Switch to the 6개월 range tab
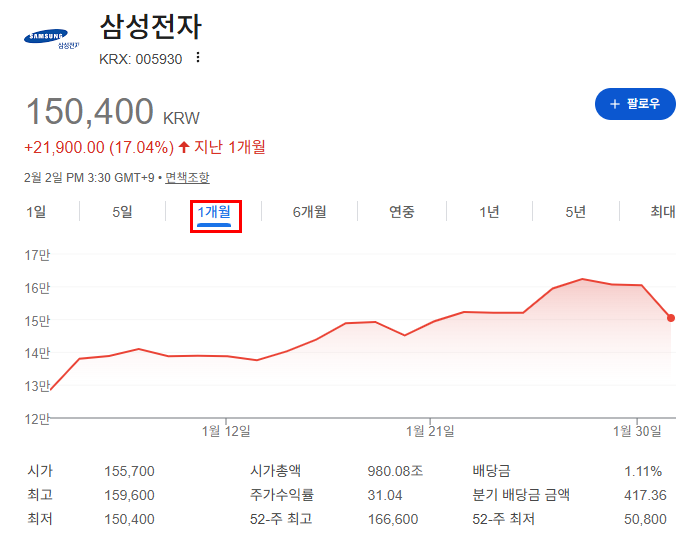Screen dimensions: 688x542 coord(309,212)
